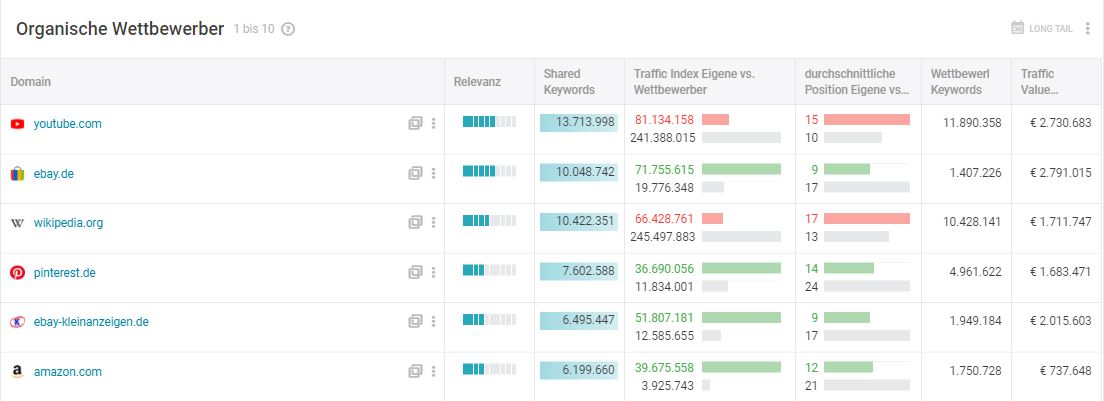Click traffic value € 737.648
The width and height of the screenshot is (1104, 401).
pyautogui.click(x=1067, y=371)
